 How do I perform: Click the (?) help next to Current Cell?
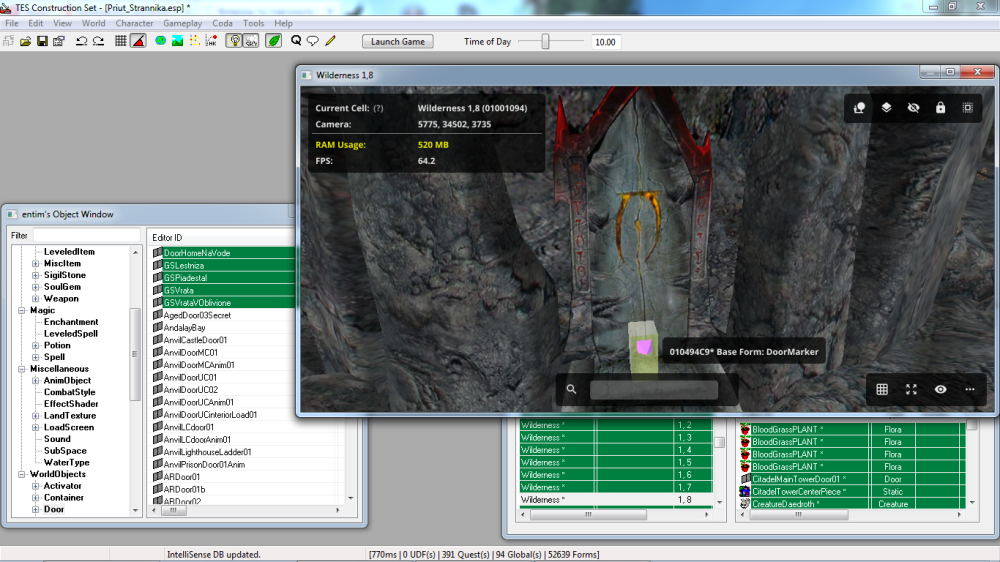[378, 108]
